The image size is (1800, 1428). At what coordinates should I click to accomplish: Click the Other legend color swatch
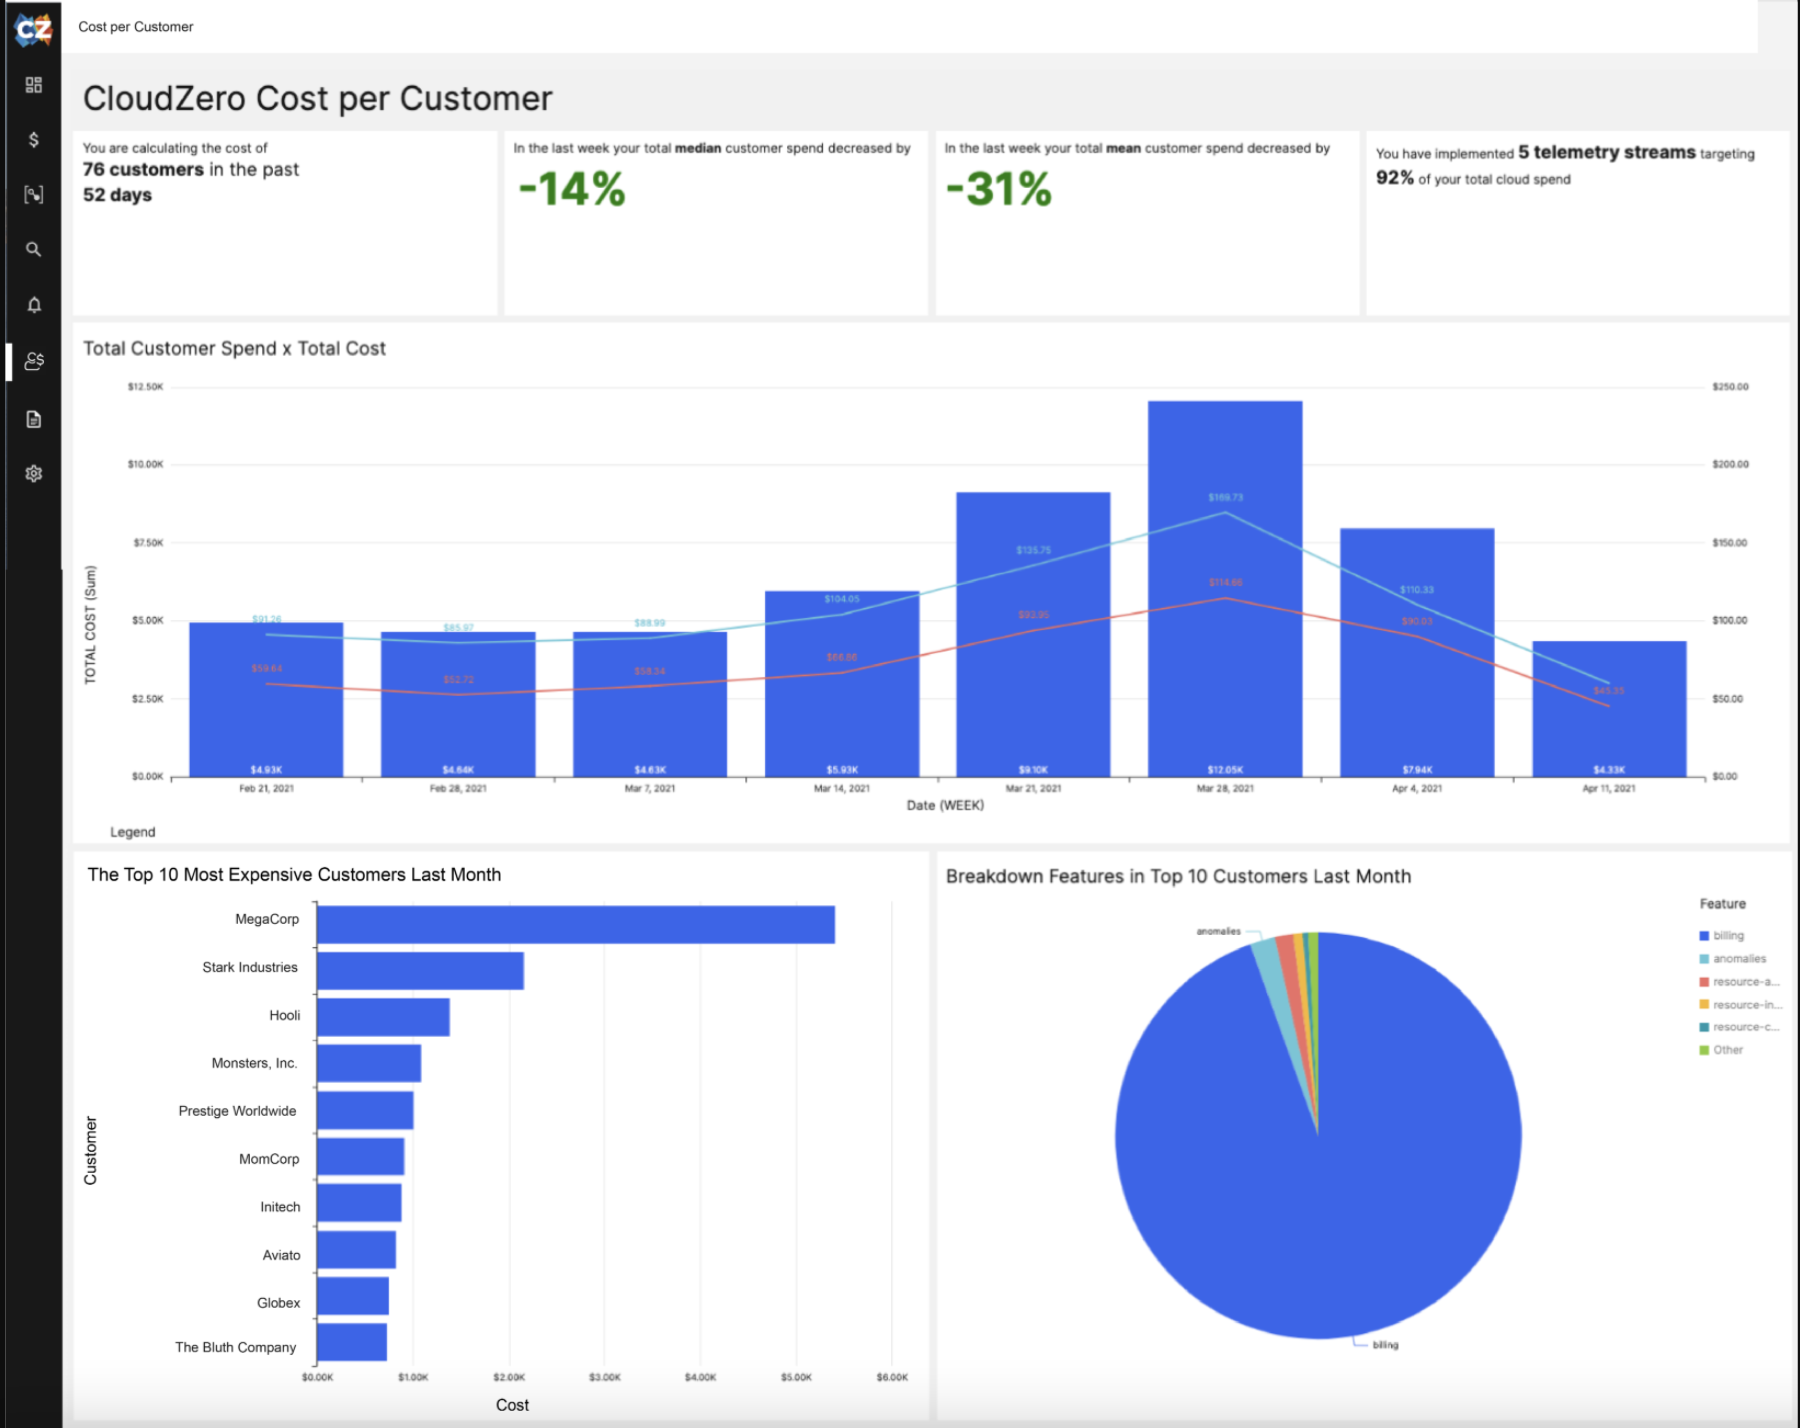point(1704,1050)
